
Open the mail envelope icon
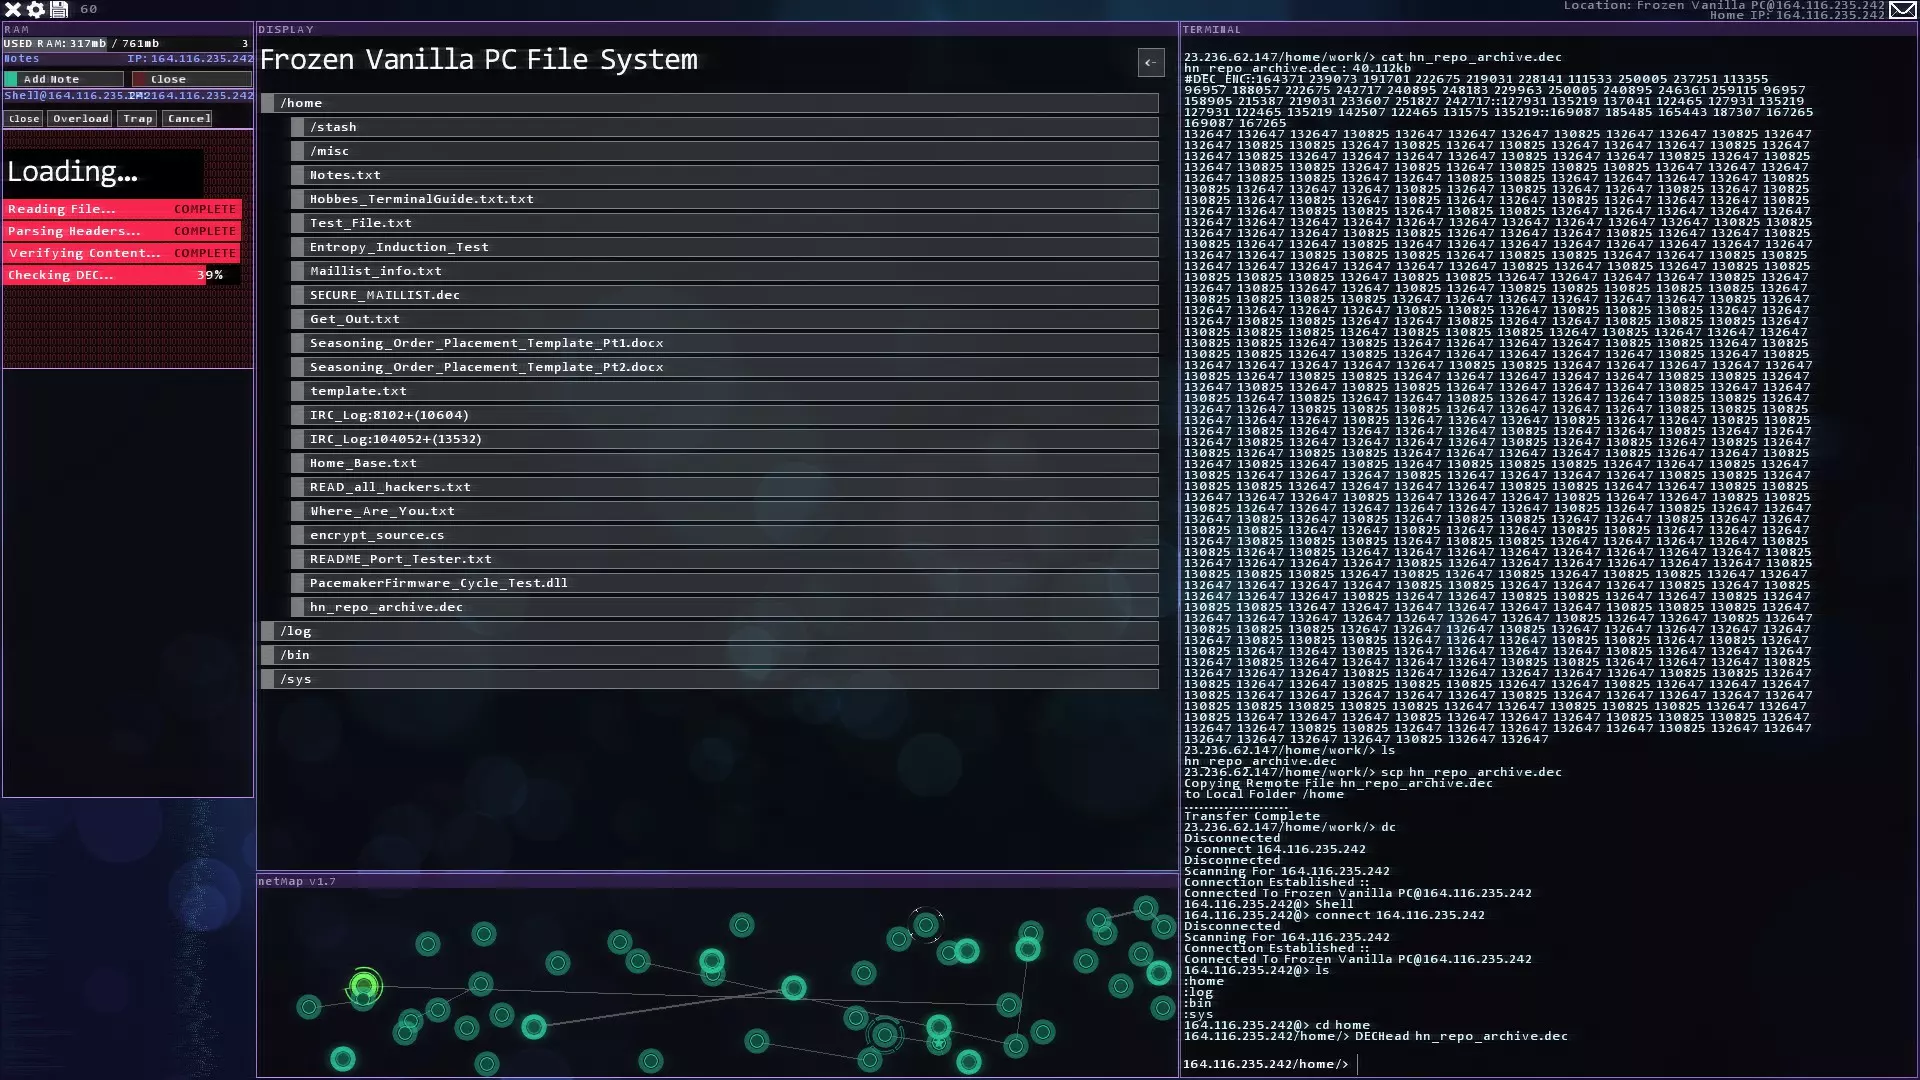1903,10
